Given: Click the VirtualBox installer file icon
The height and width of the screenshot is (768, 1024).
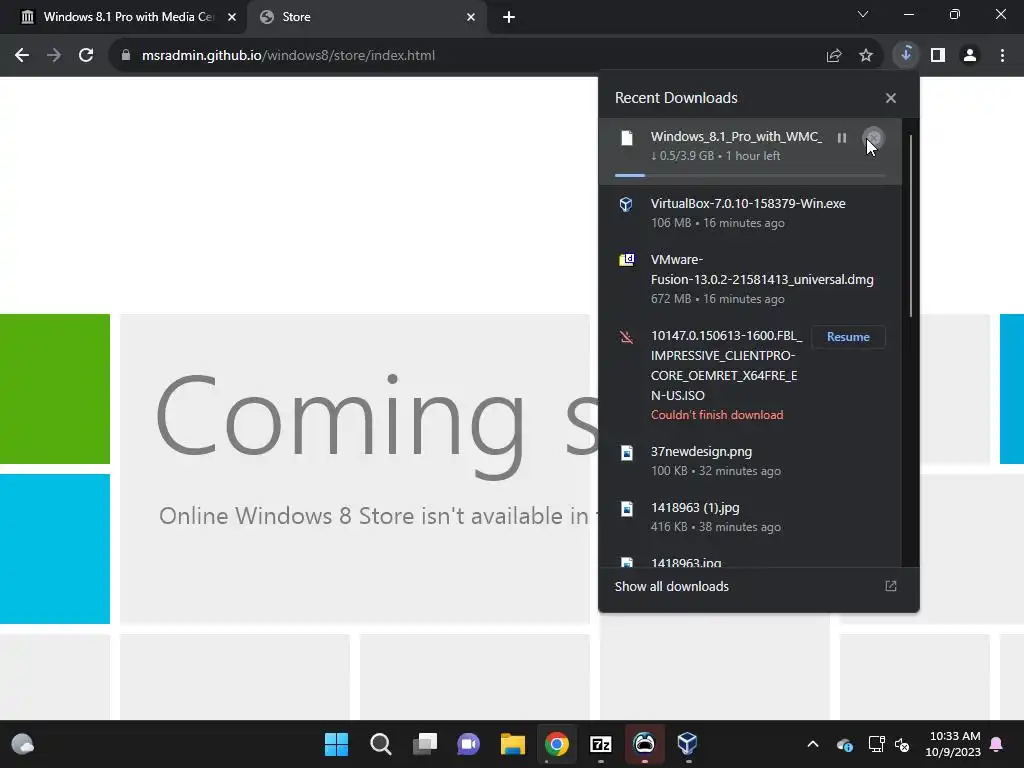Looking at the screenshot, I should click(x=626, y=204).
